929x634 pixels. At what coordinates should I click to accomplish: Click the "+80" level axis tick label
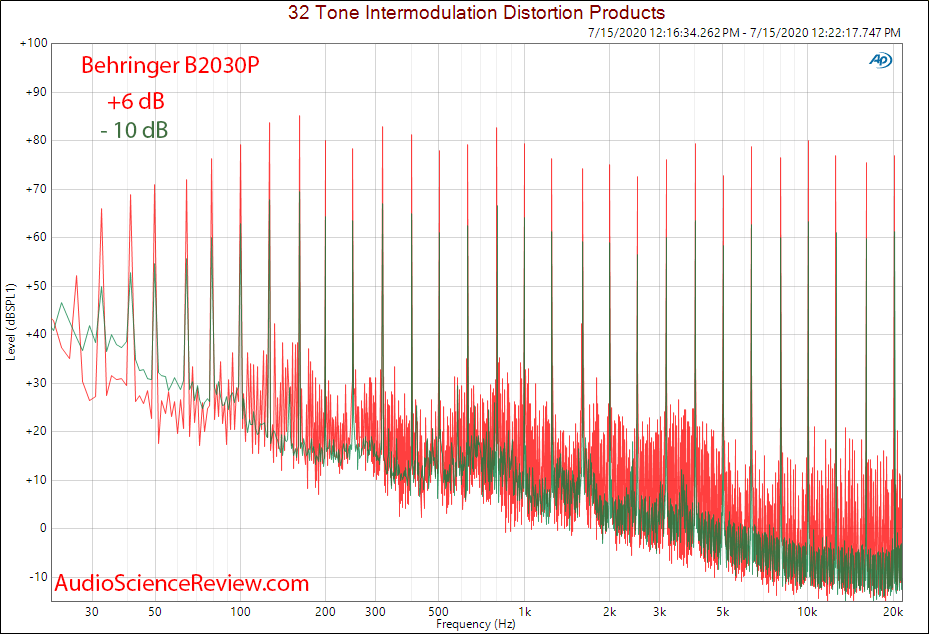tap(36, 140)
